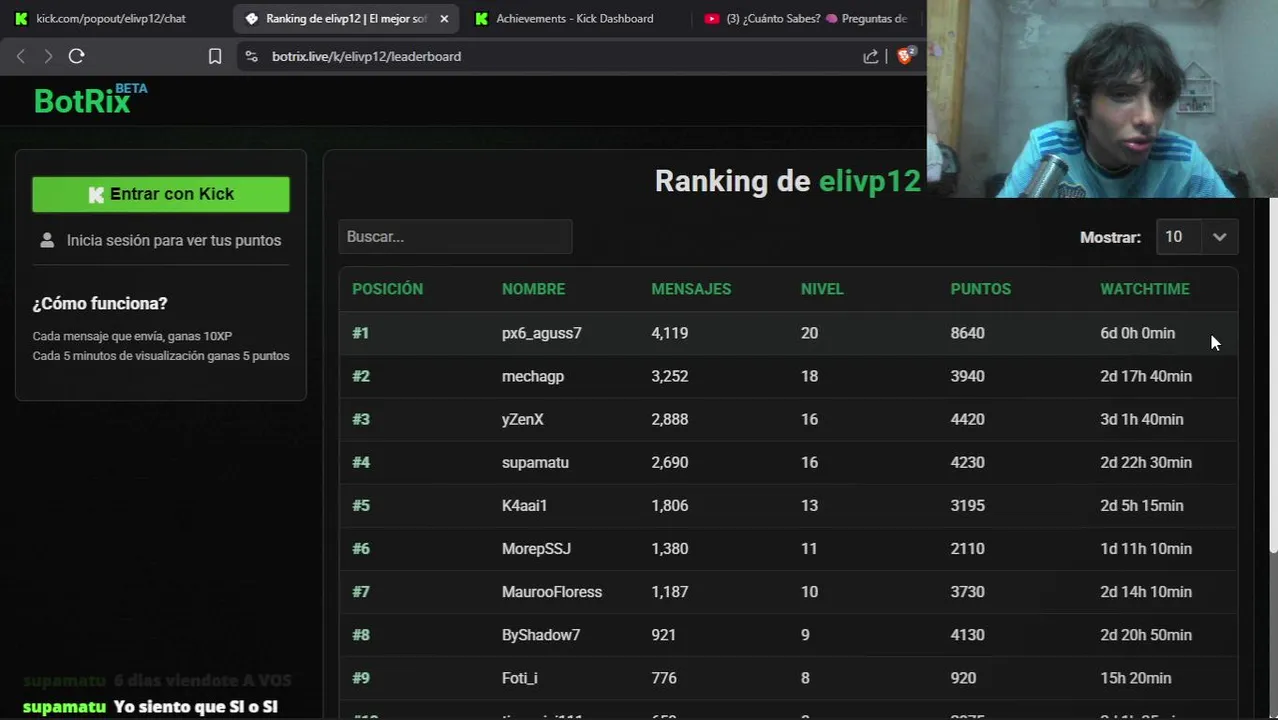Select user mechagp in ranking
This screenshot has width=1278, height=720.
[533, 376]
